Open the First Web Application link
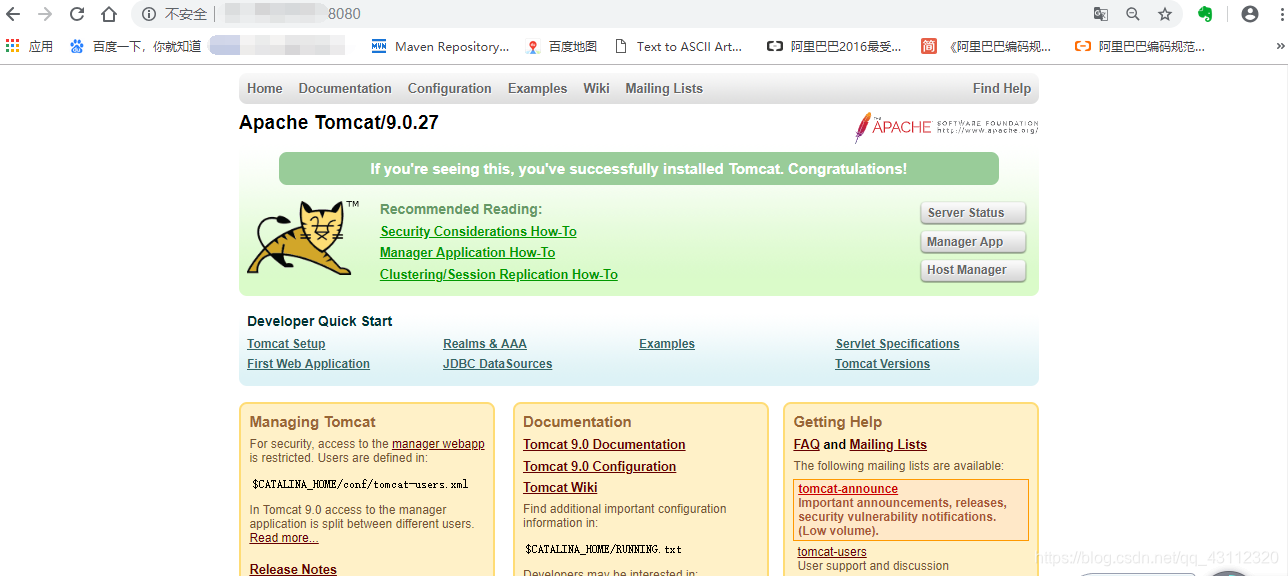 (x=308, y=364)
